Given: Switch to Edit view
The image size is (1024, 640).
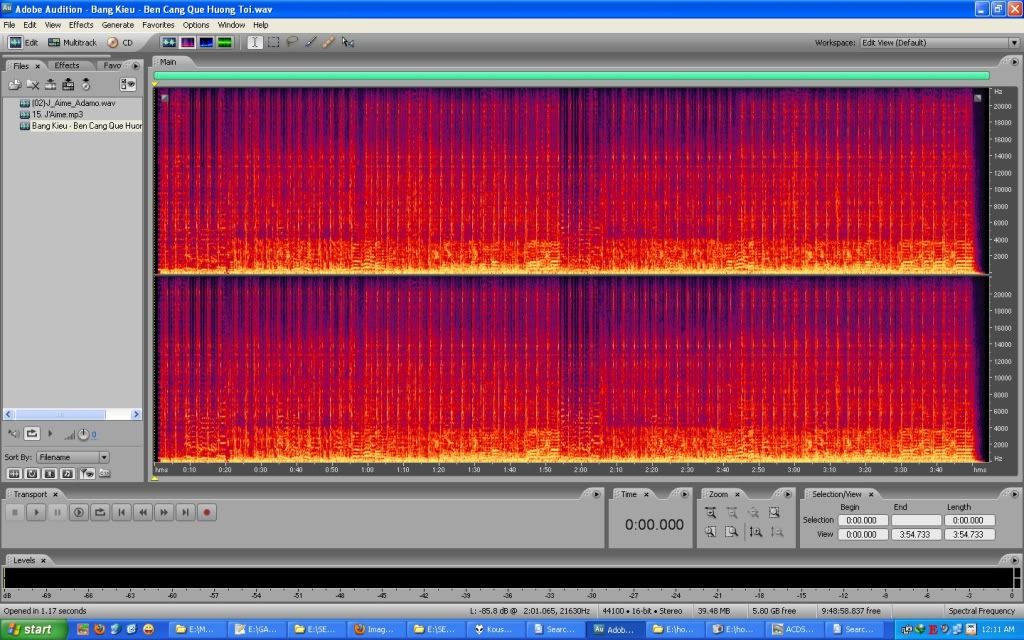Looking at the screenshot, I should [x=24, y=42].
